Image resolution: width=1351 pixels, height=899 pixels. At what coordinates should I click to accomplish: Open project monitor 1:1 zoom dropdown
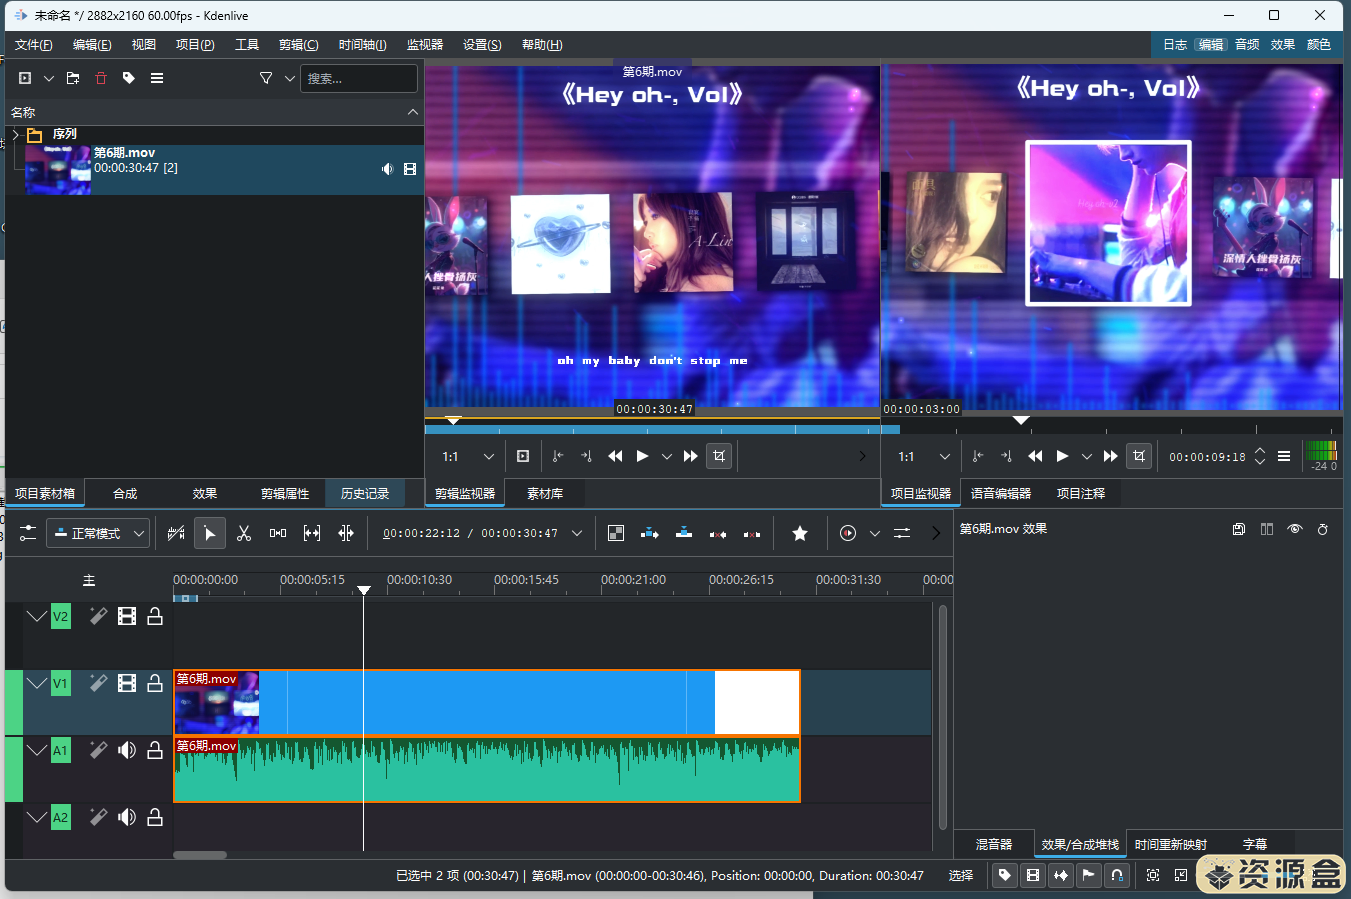pos(924,456)
